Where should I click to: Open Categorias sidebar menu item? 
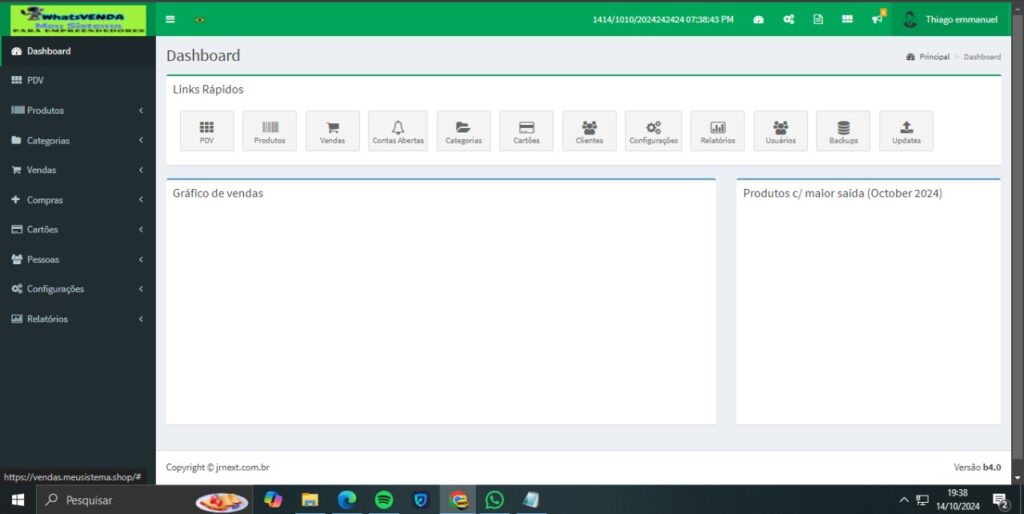tap(78, 140)
